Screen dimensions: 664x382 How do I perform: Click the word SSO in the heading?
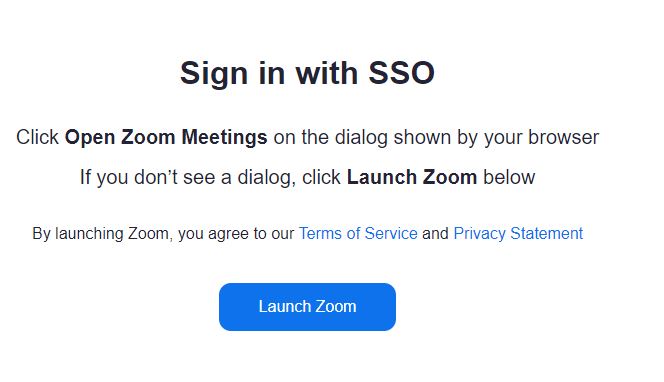(401, 73)
